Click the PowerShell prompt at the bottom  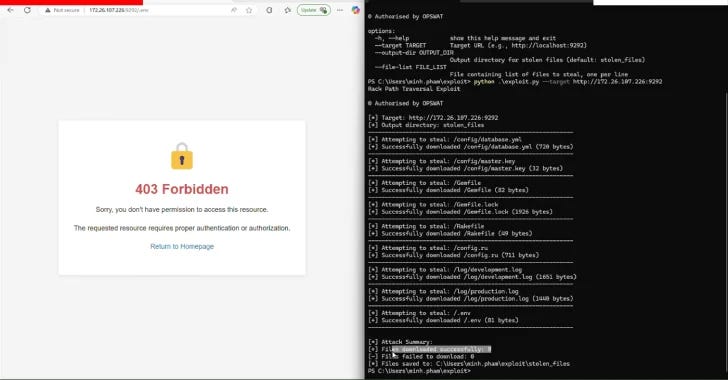(419, 371)
